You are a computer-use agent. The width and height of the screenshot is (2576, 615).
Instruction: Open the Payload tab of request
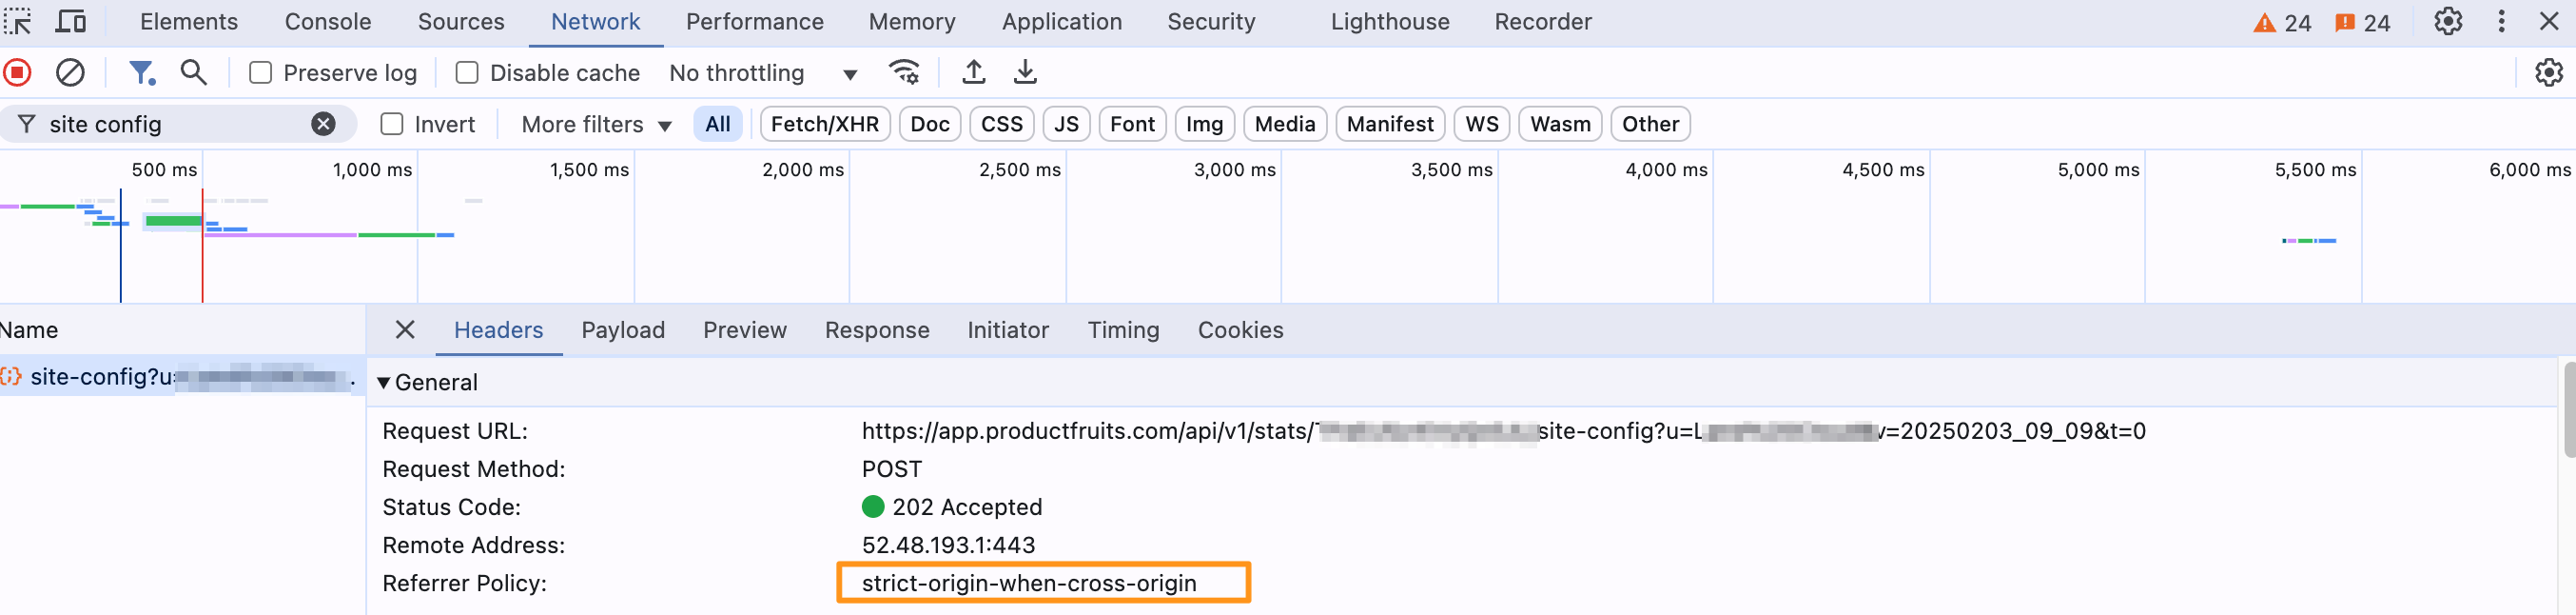click(622, 330)
